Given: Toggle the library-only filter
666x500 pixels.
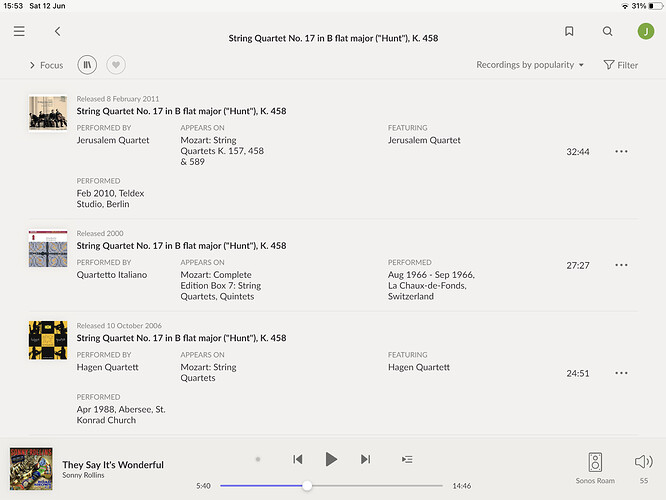Looking at the screenshot, I should point(87,65).
